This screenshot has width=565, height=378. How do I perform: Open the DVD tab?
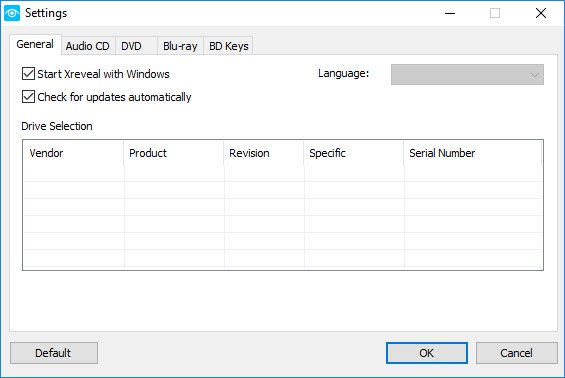(x=136, y=46)
